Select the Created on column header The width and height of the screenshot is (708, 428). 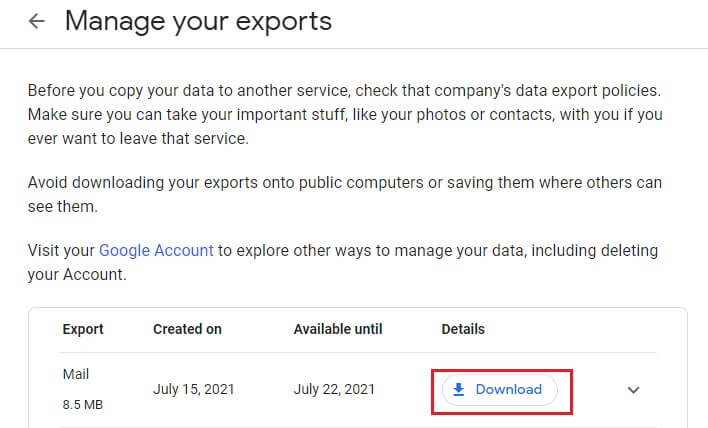coord(187,329)
